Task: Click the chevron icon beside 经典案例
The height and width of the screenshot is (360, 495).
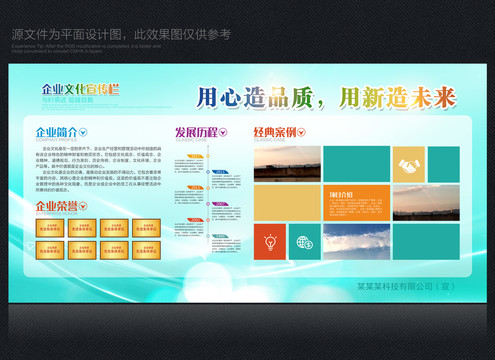Action: (x=301, y=132)
